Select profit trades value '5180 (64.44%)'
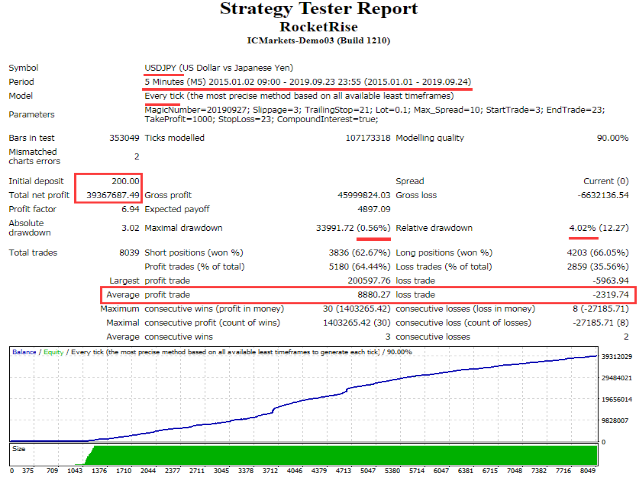This screenshot has width=640, height=480. pyautogui.click(x=360, y=267)
